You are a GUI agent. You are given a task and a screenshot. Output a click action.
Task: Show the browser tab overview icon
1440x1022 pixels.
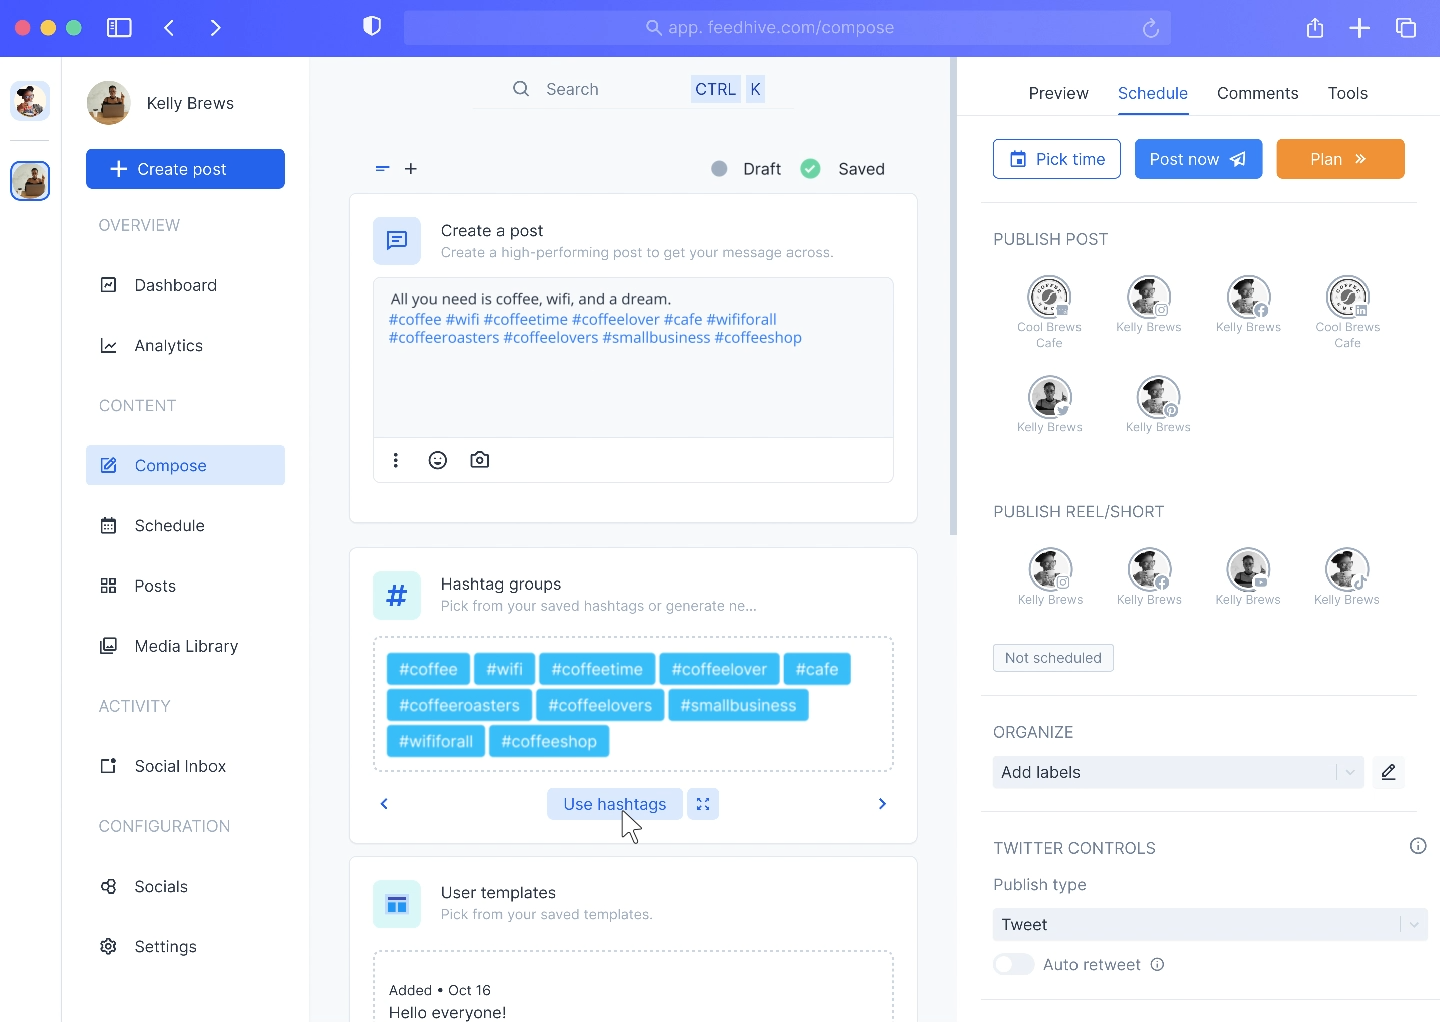[1406, 28]
